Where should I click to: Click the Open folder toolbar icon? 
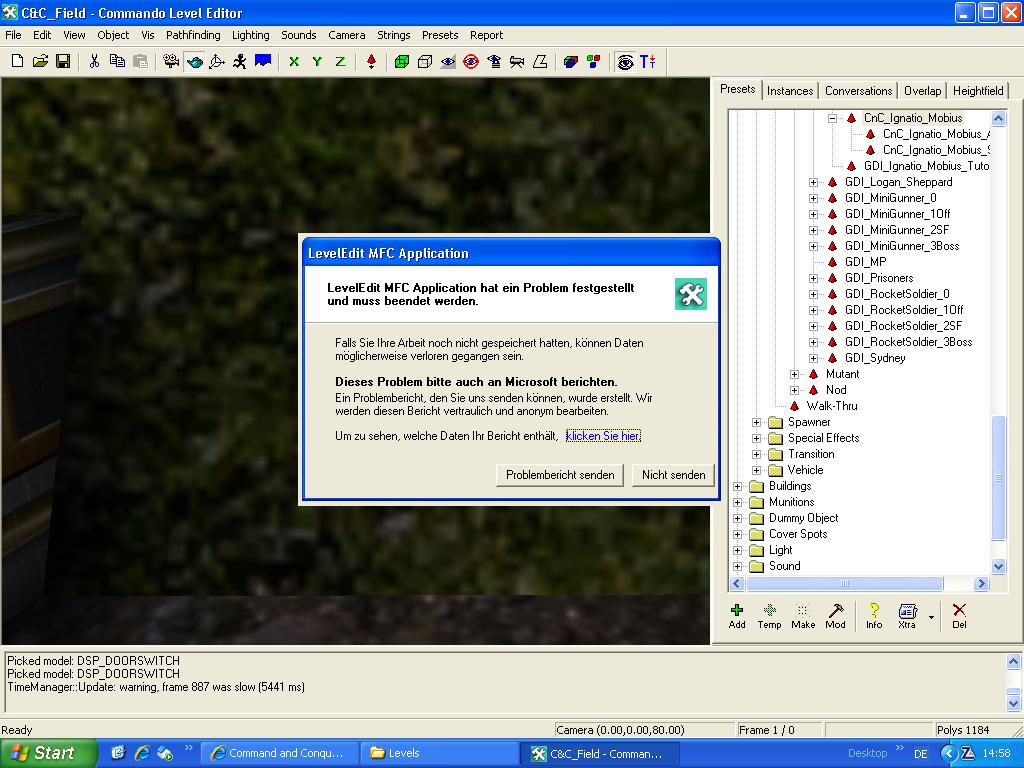pos(40,62)
